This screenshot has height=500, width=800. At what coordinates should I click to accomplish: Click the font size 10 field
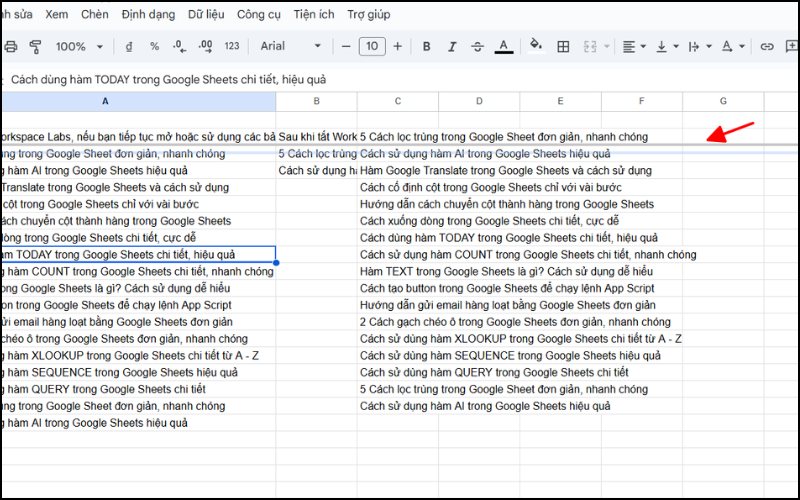pos(372,46)
